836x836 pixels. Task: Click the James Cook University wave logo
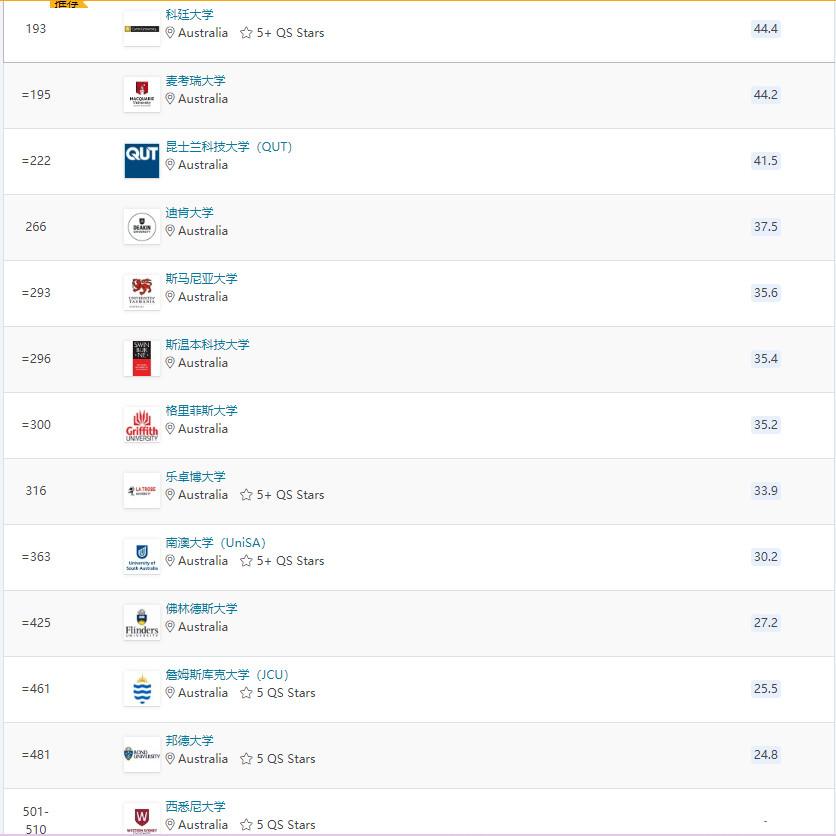point(142,688)
